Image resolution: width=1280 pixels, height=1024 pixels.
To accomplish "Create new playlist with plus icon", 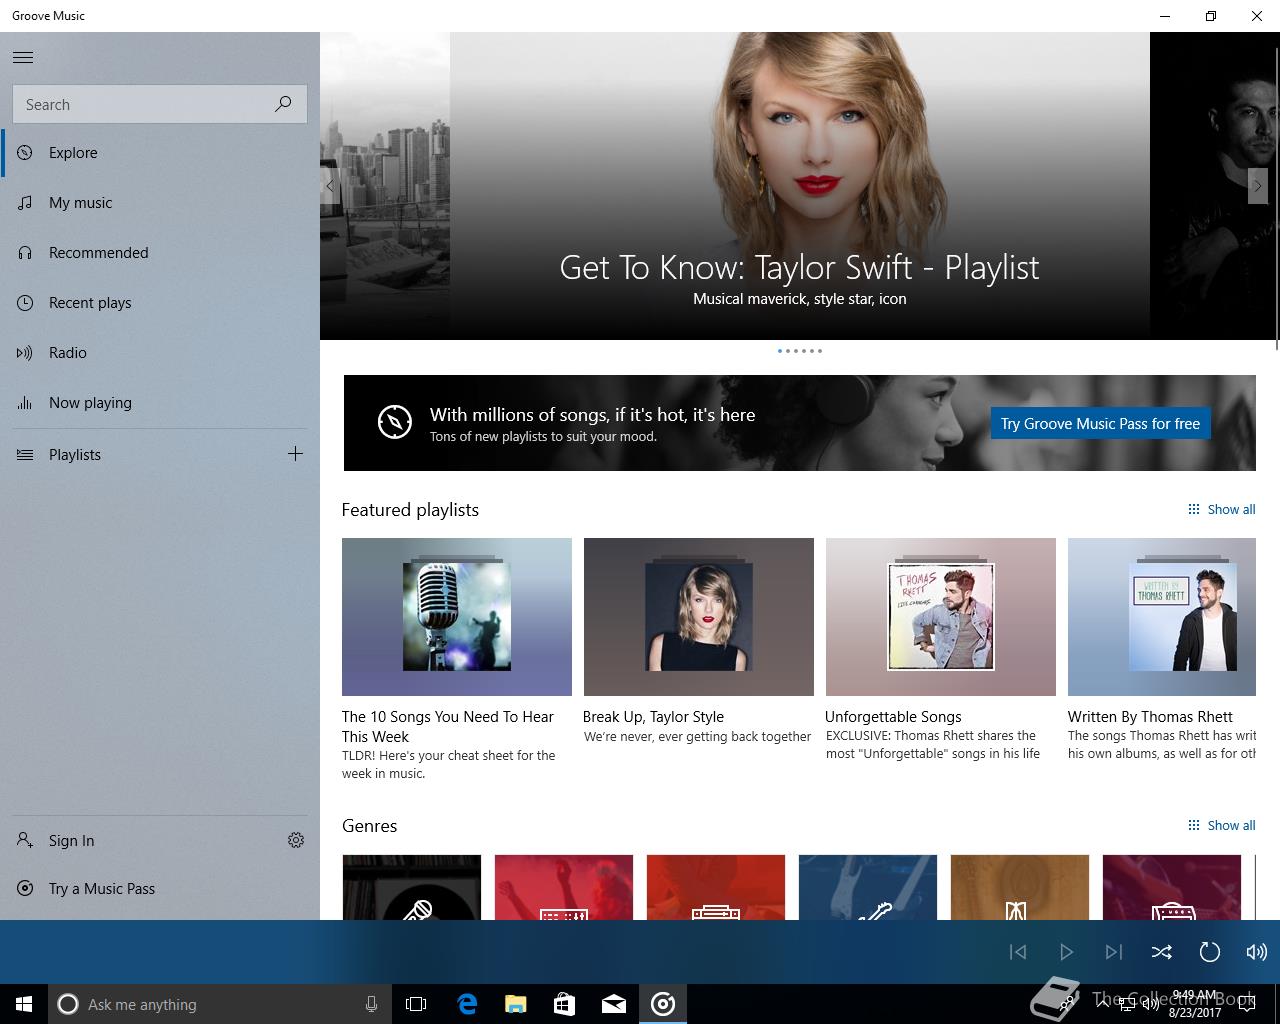I will (295, 454).
